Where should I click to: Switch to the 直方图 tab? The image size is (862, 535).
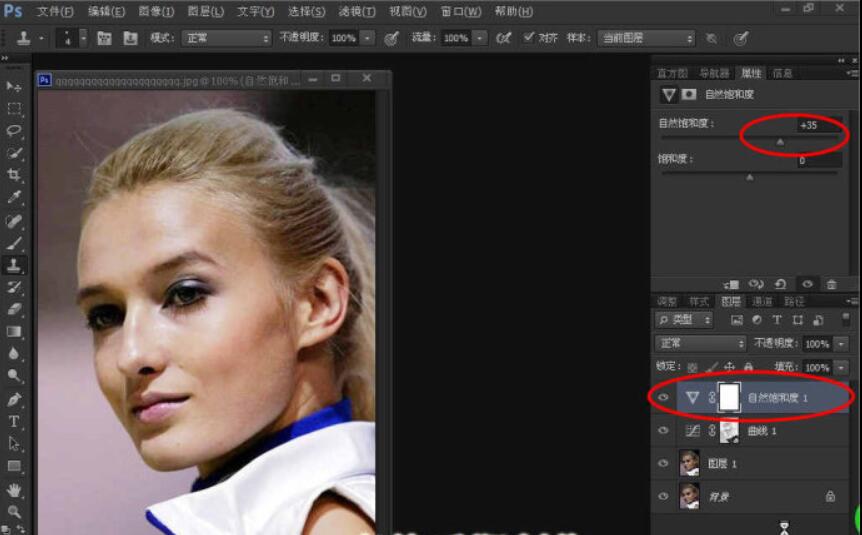point(672,73)
